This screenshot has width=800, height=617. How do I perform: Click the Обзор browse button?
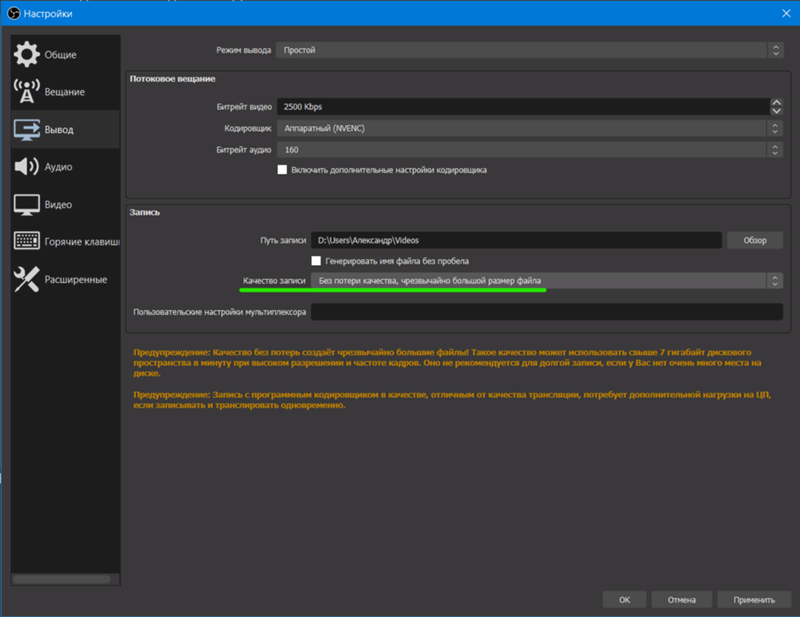coord(754,240)
